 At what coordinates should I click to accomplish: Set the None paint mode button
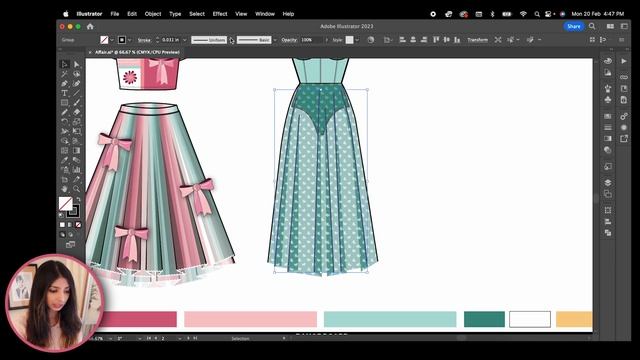tap(78, 225)
